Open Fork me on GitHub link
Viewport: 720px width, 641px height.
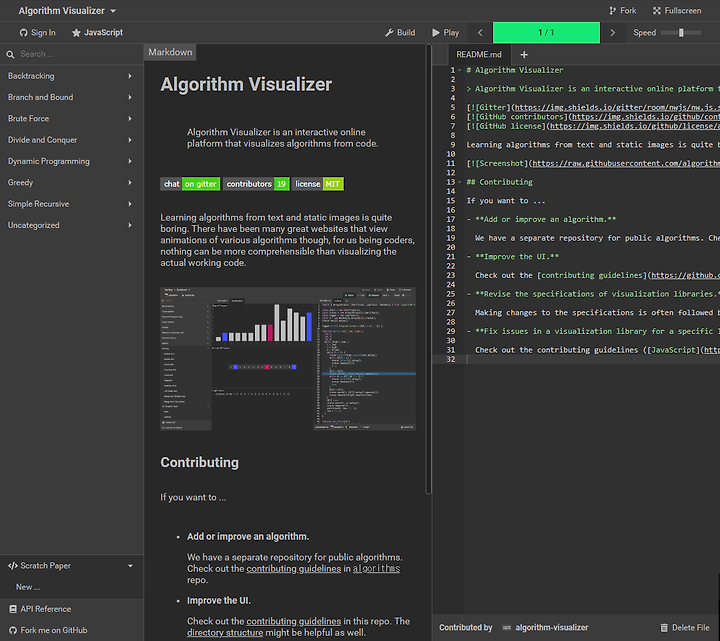click(72, 630)
